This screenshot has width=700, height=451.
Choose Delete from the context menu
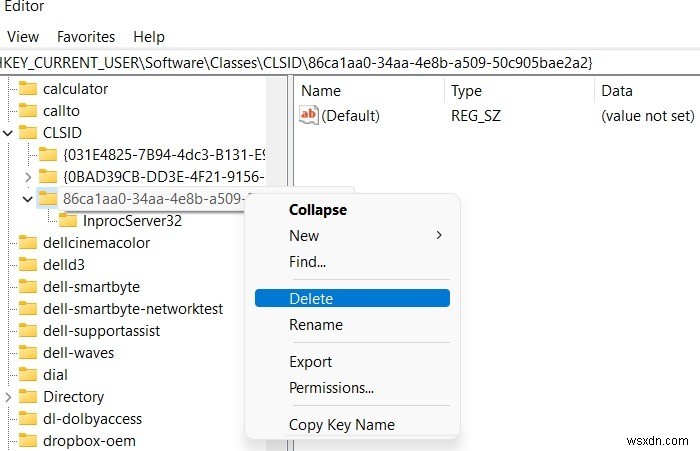click(x=311, y=298)
